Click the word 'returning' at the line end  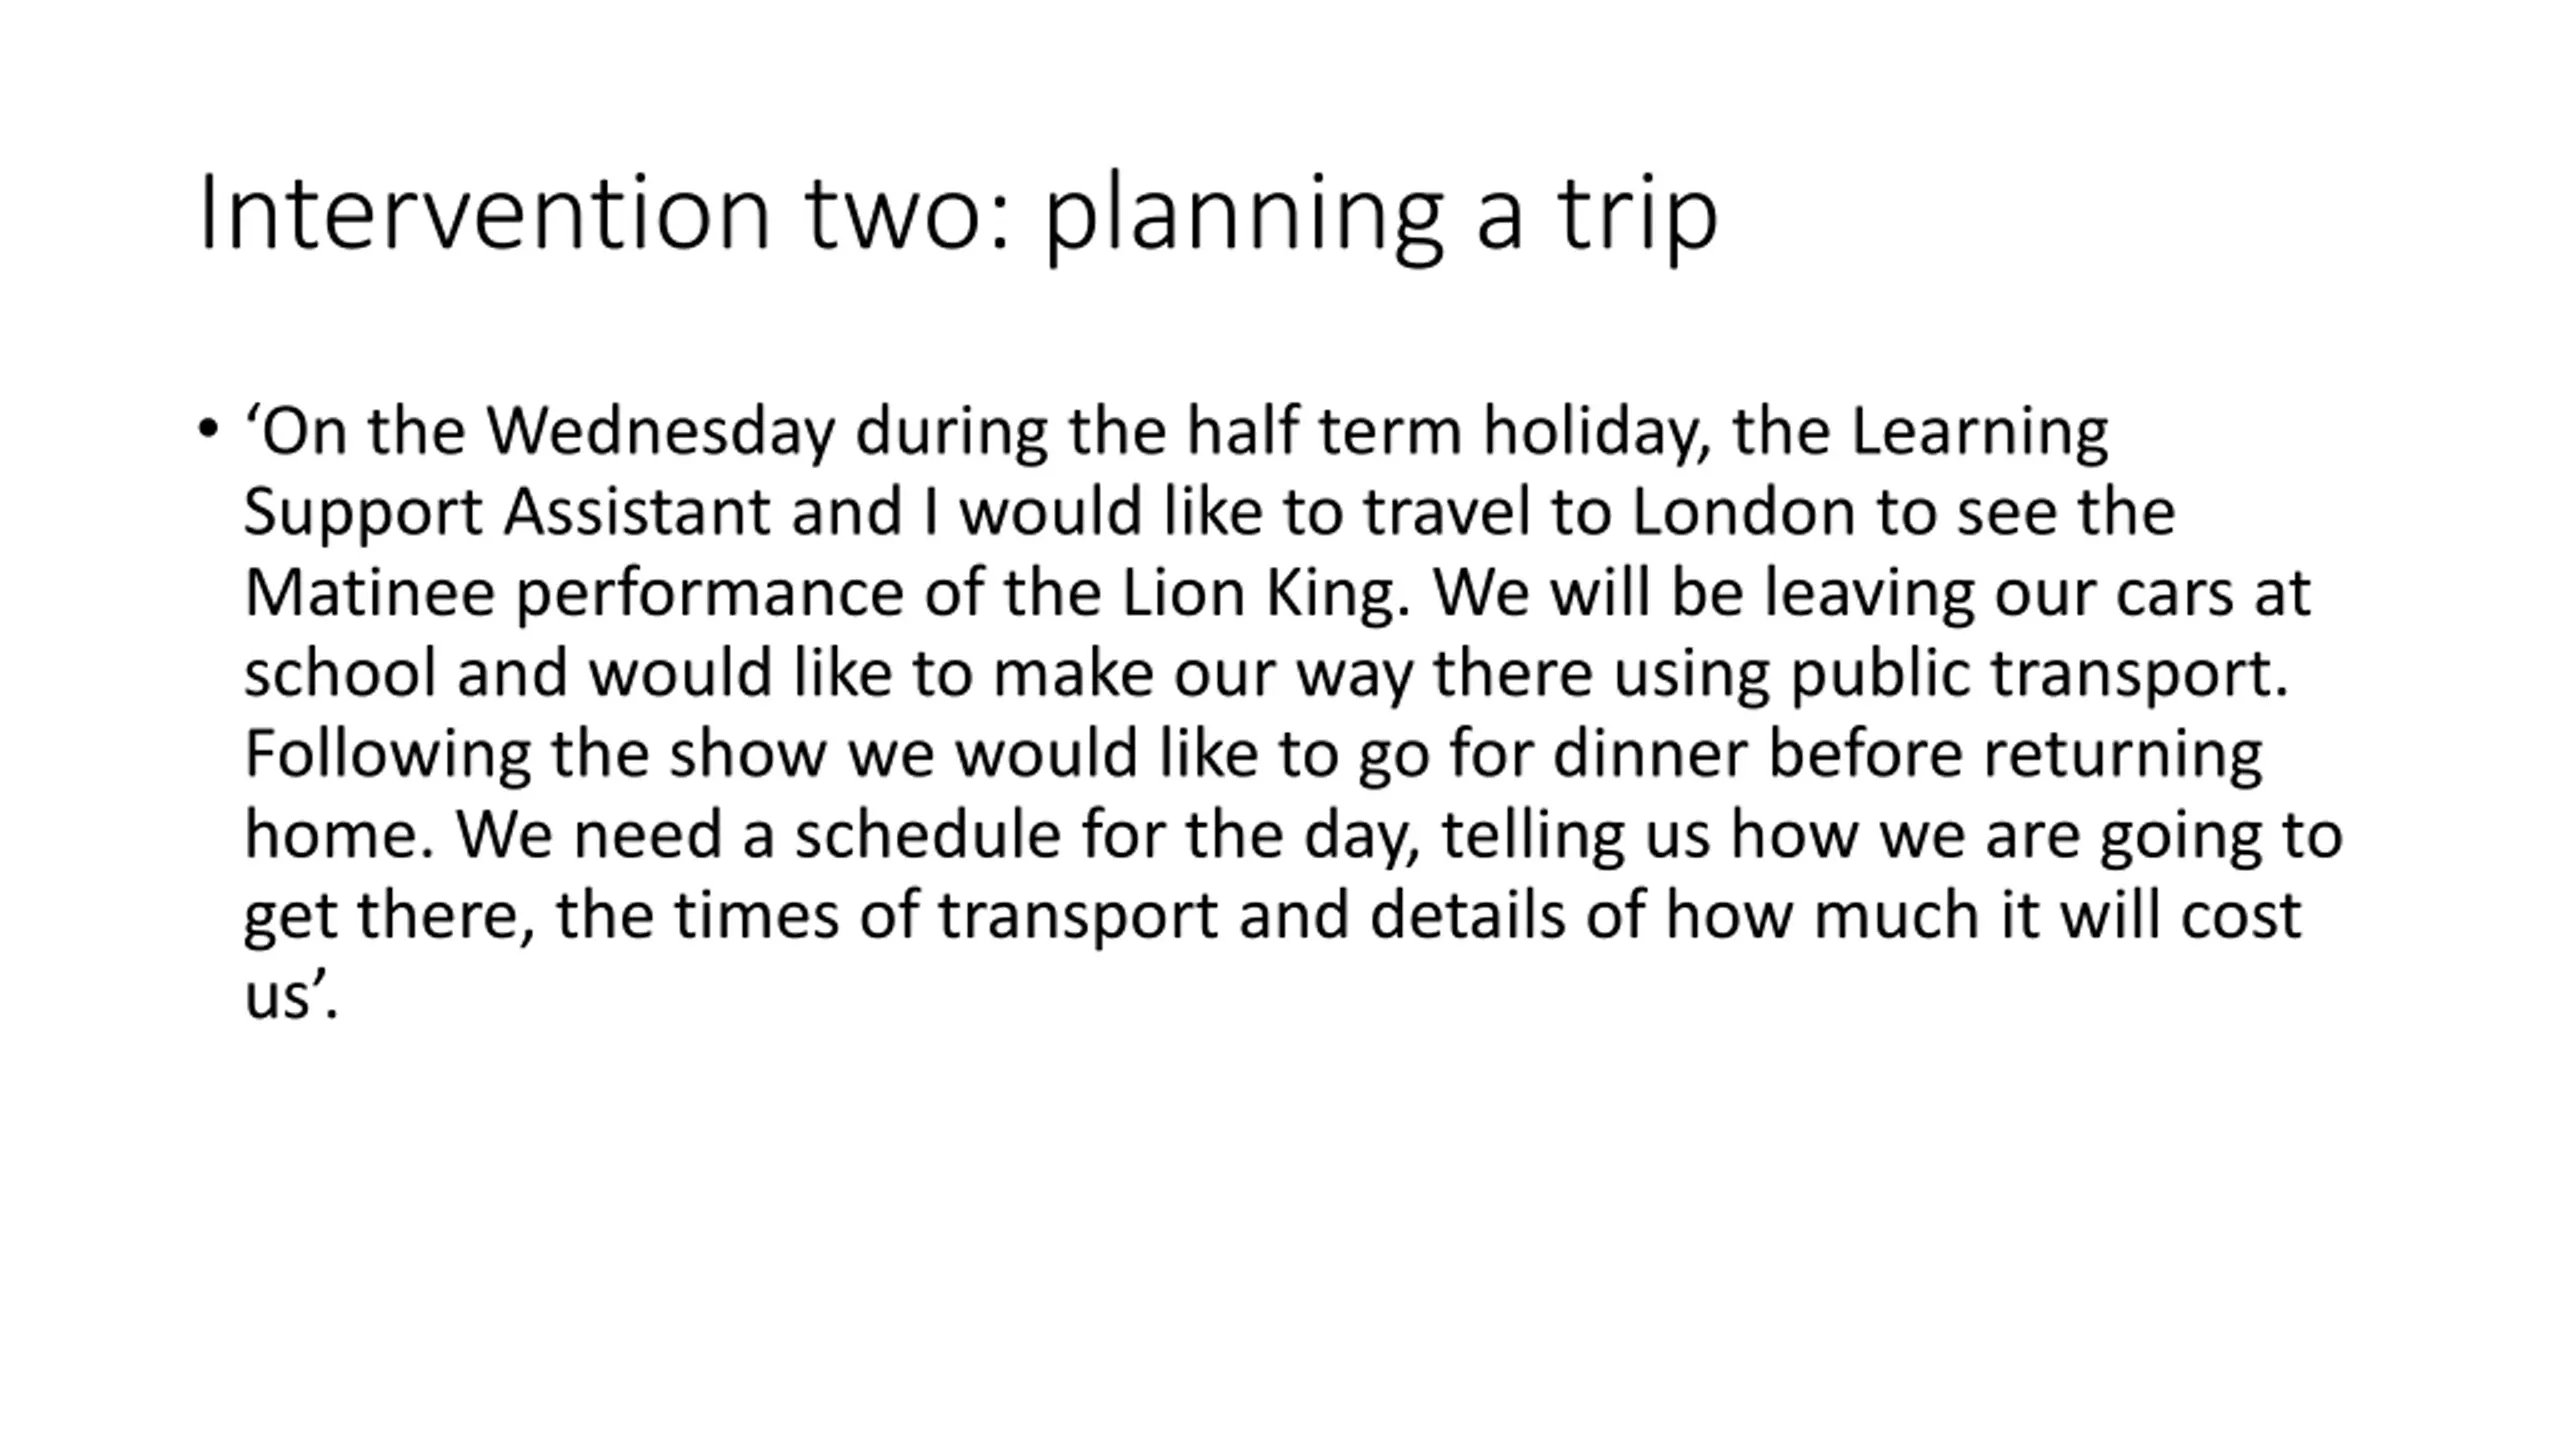(x=2122, y=754)
